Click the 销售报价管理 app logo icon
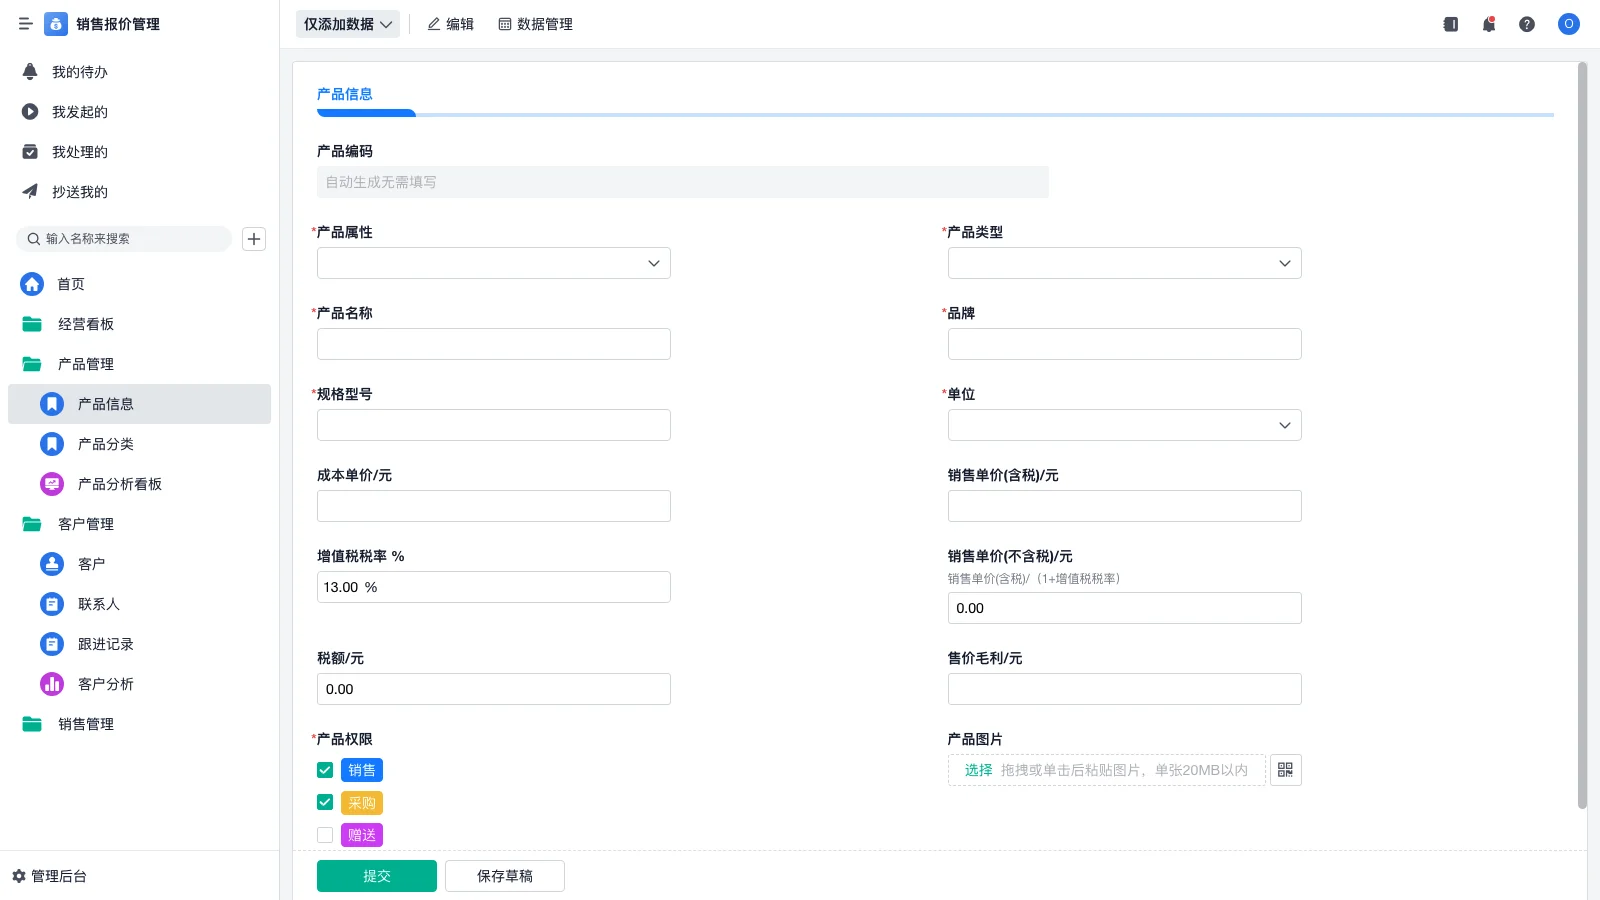The height and width of the screenshot is (900, 1600). [56, 24]
